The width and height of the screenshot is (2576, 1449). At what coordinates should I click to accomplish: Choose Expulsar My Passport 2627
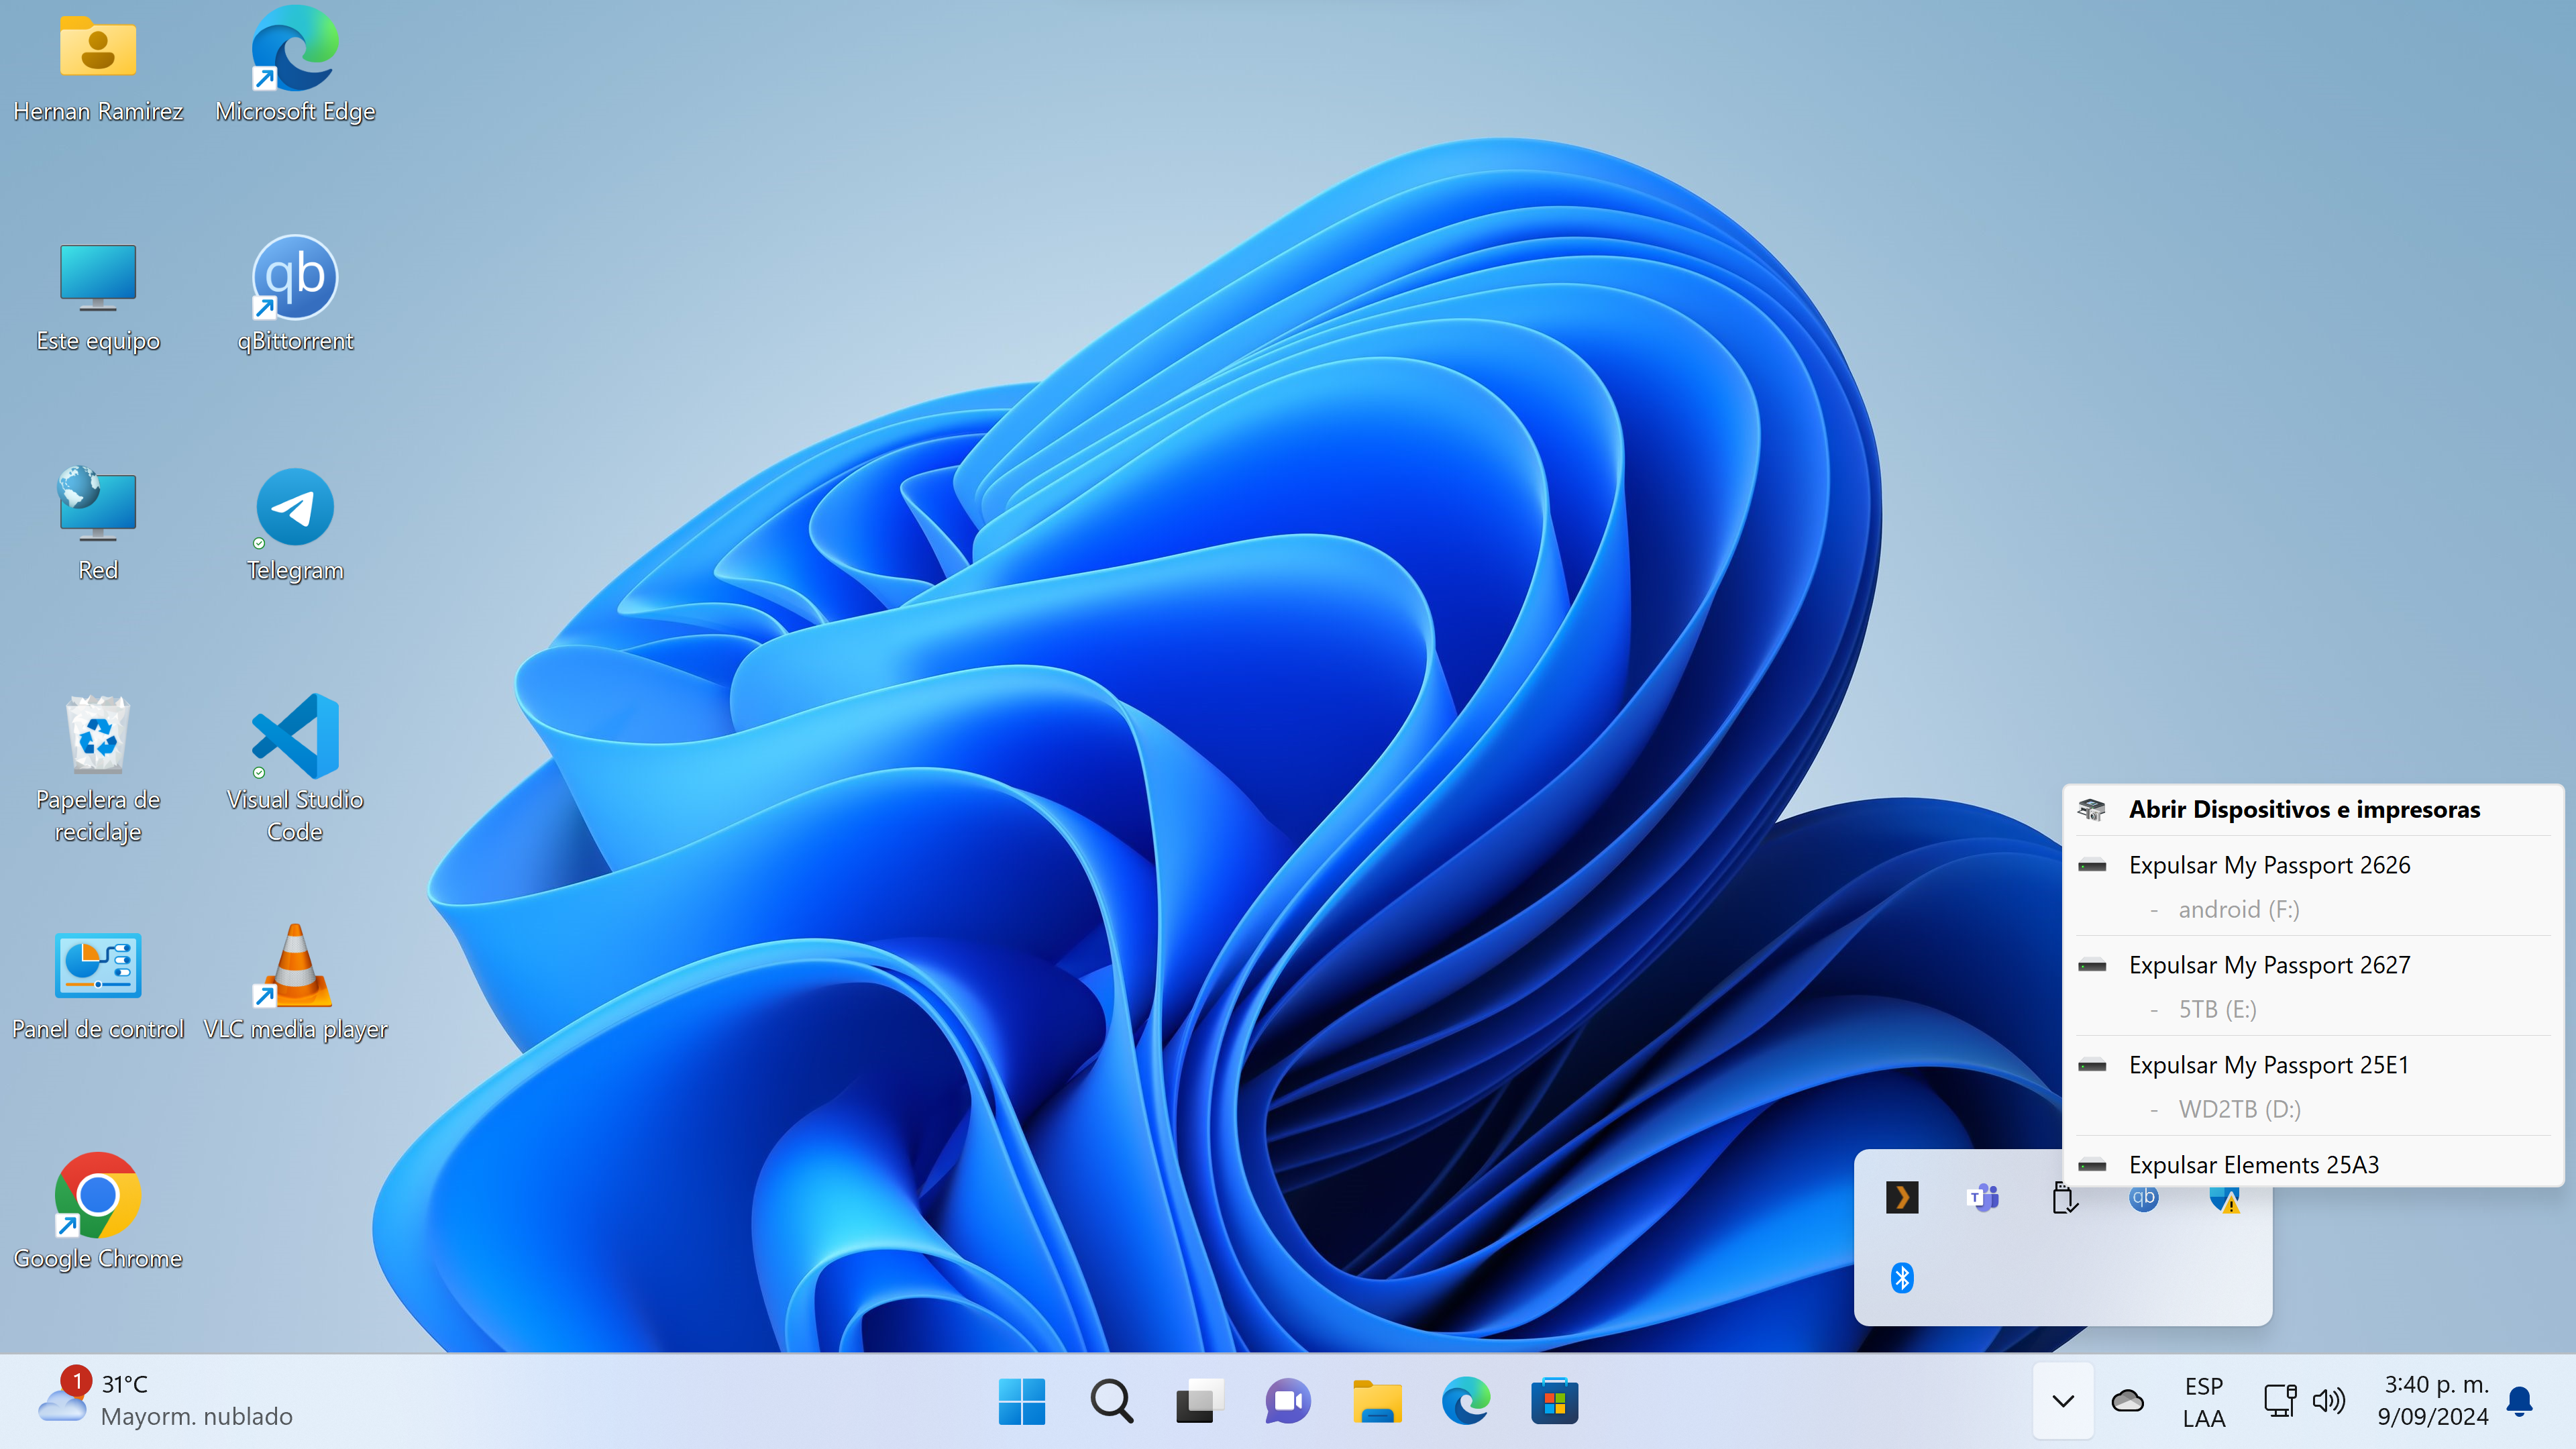(x=2313, y=965)
